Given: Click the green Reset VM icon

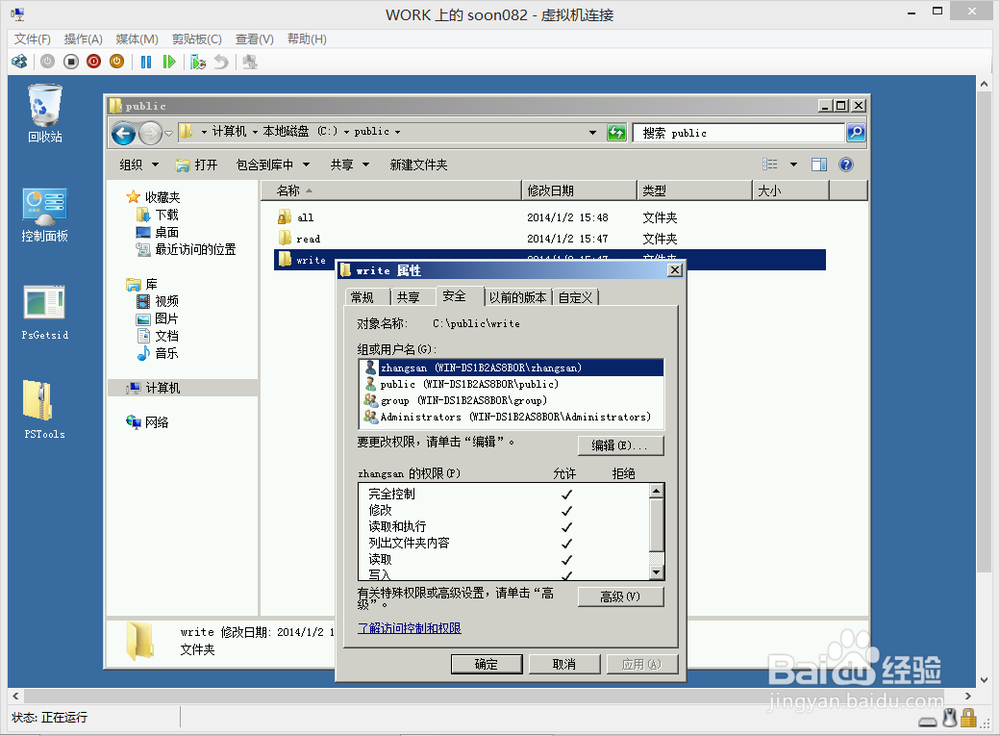Looking at the screenshot, I should pos(169,62).
